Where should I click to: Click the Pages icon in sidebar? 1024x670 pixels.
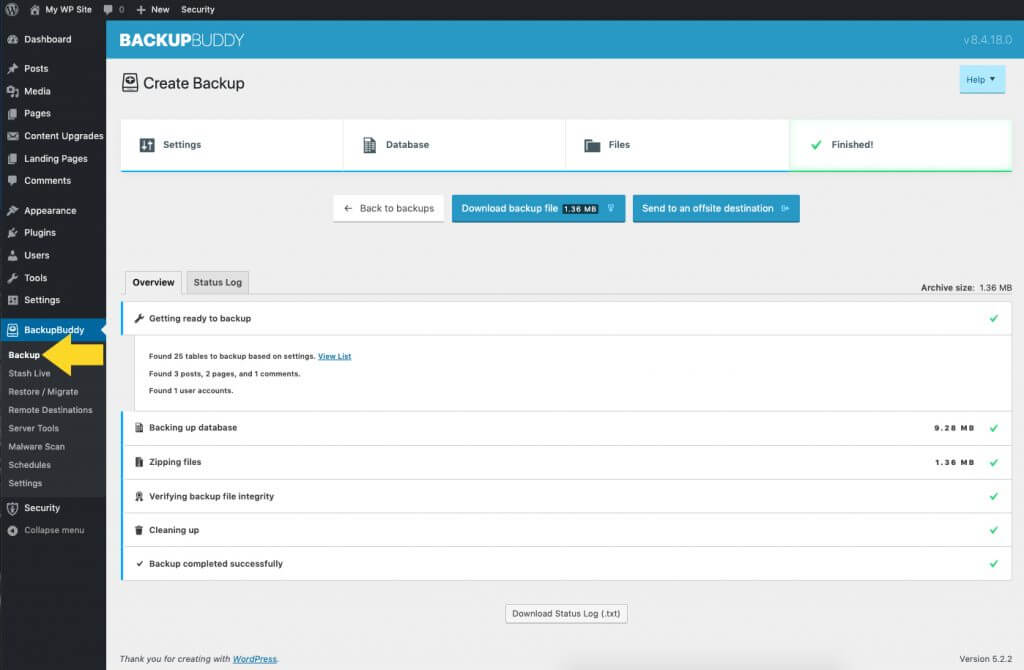(12, 114)
